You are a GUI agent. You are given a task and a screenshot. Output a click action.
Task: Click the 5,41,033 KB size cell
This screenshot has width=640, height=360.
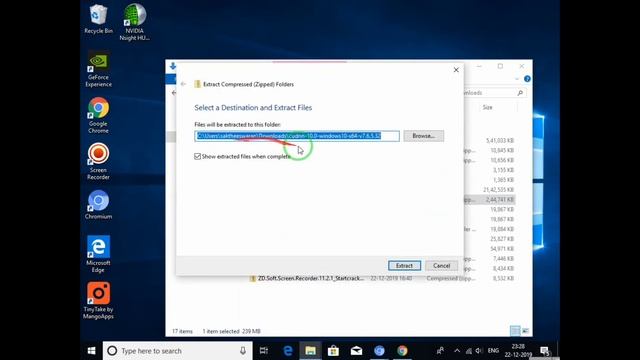click(500, 140)
